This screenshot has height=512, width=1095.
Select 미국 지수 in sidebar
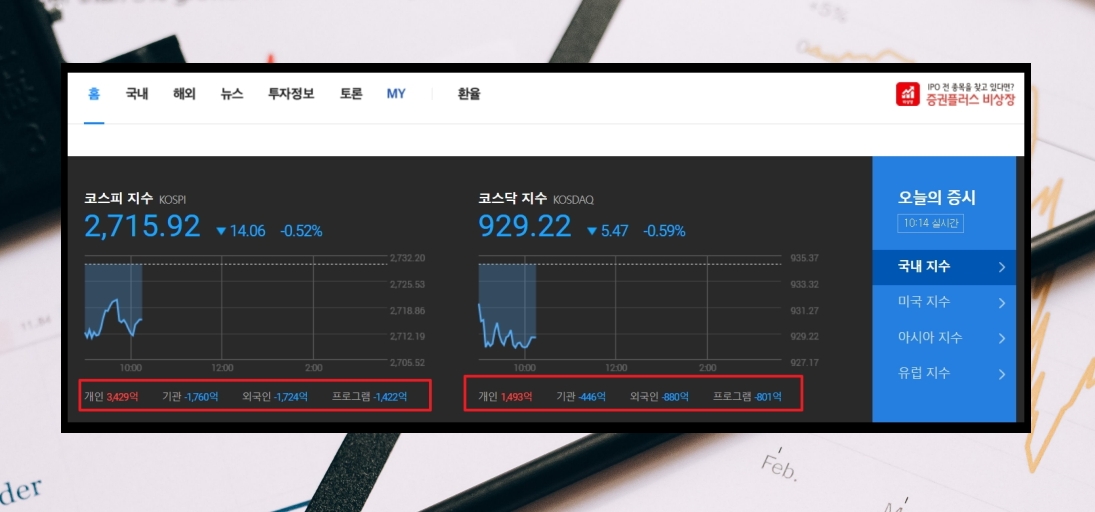[943, 302]
